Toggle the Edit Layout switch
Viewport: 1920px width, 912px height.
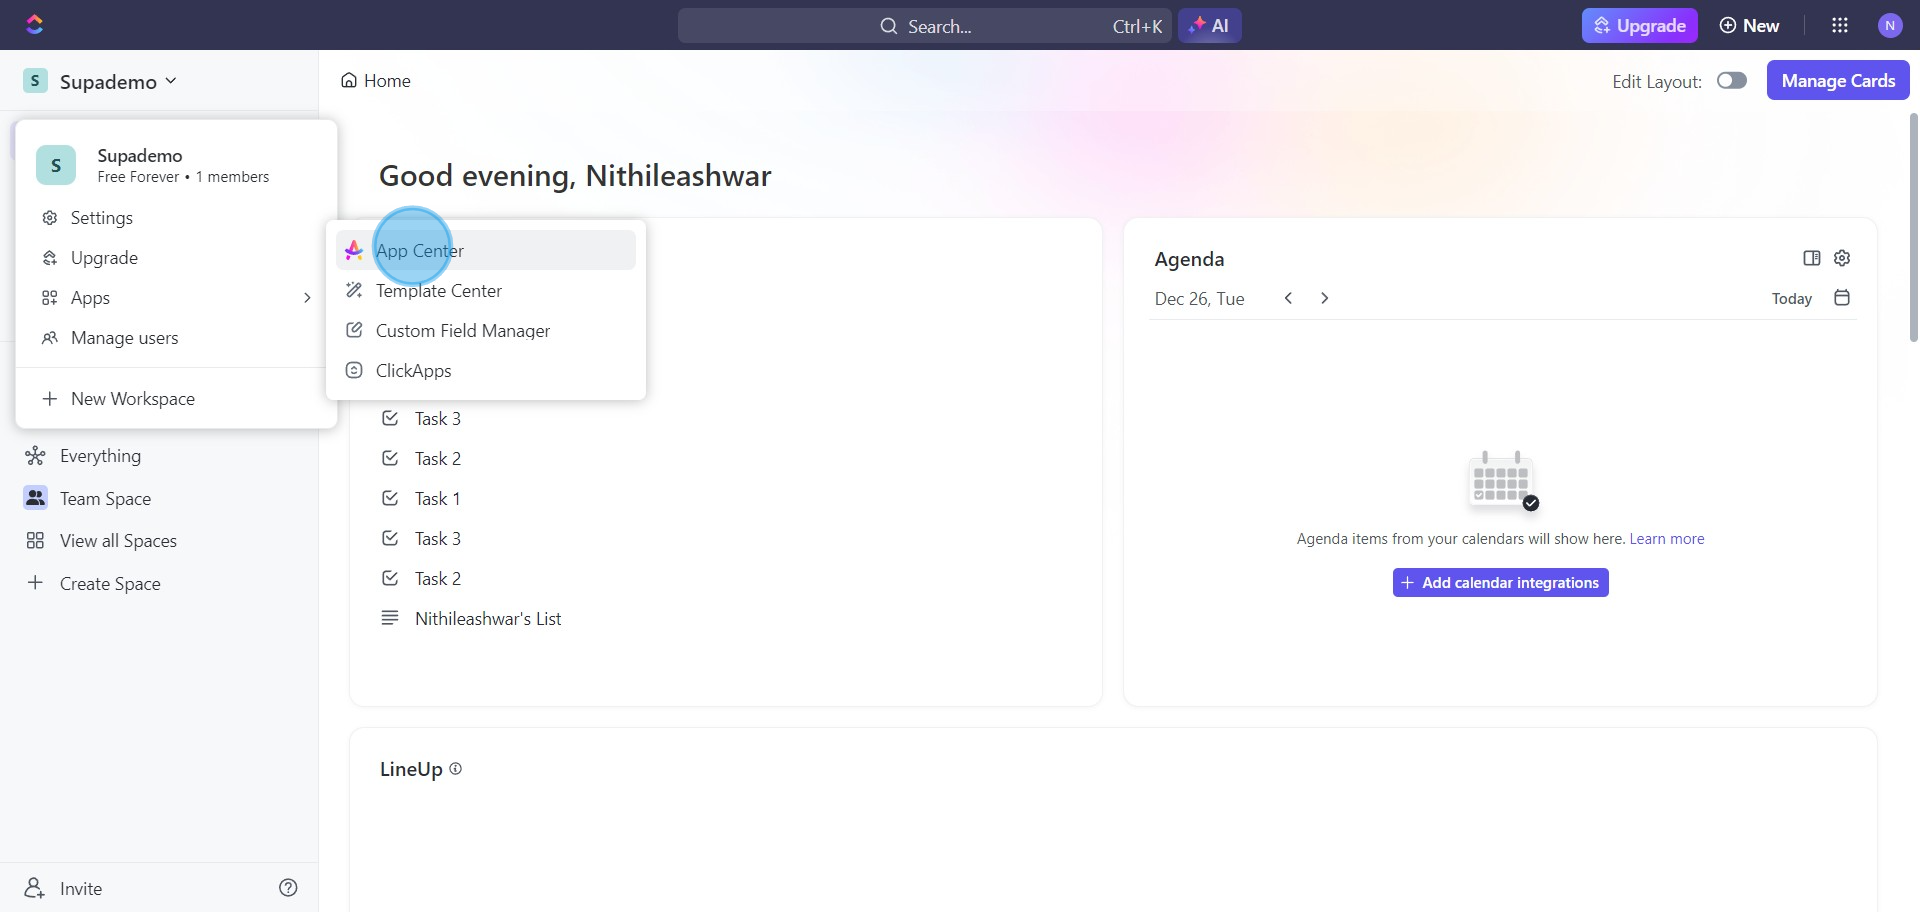[1732, 81]
